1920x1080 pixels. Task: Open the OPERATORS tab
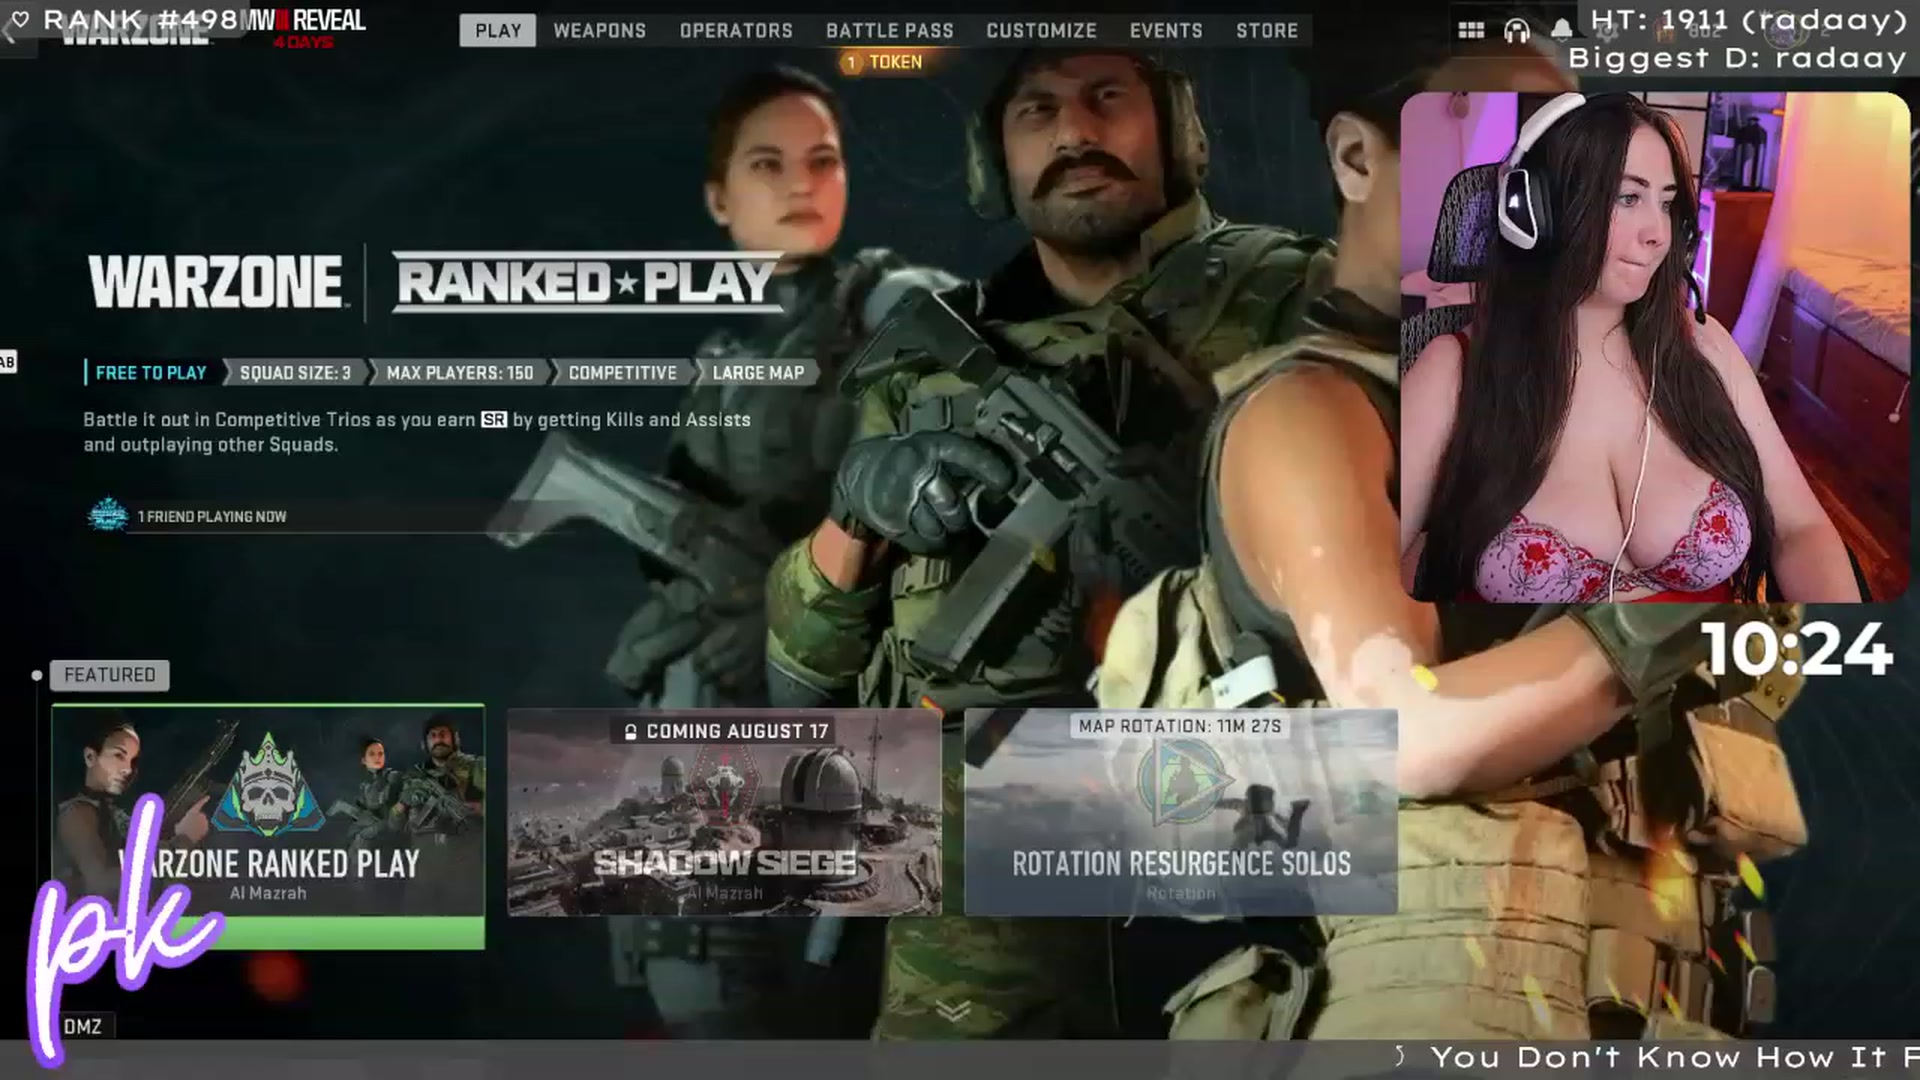pyautogui.click(x=736, y=31)
